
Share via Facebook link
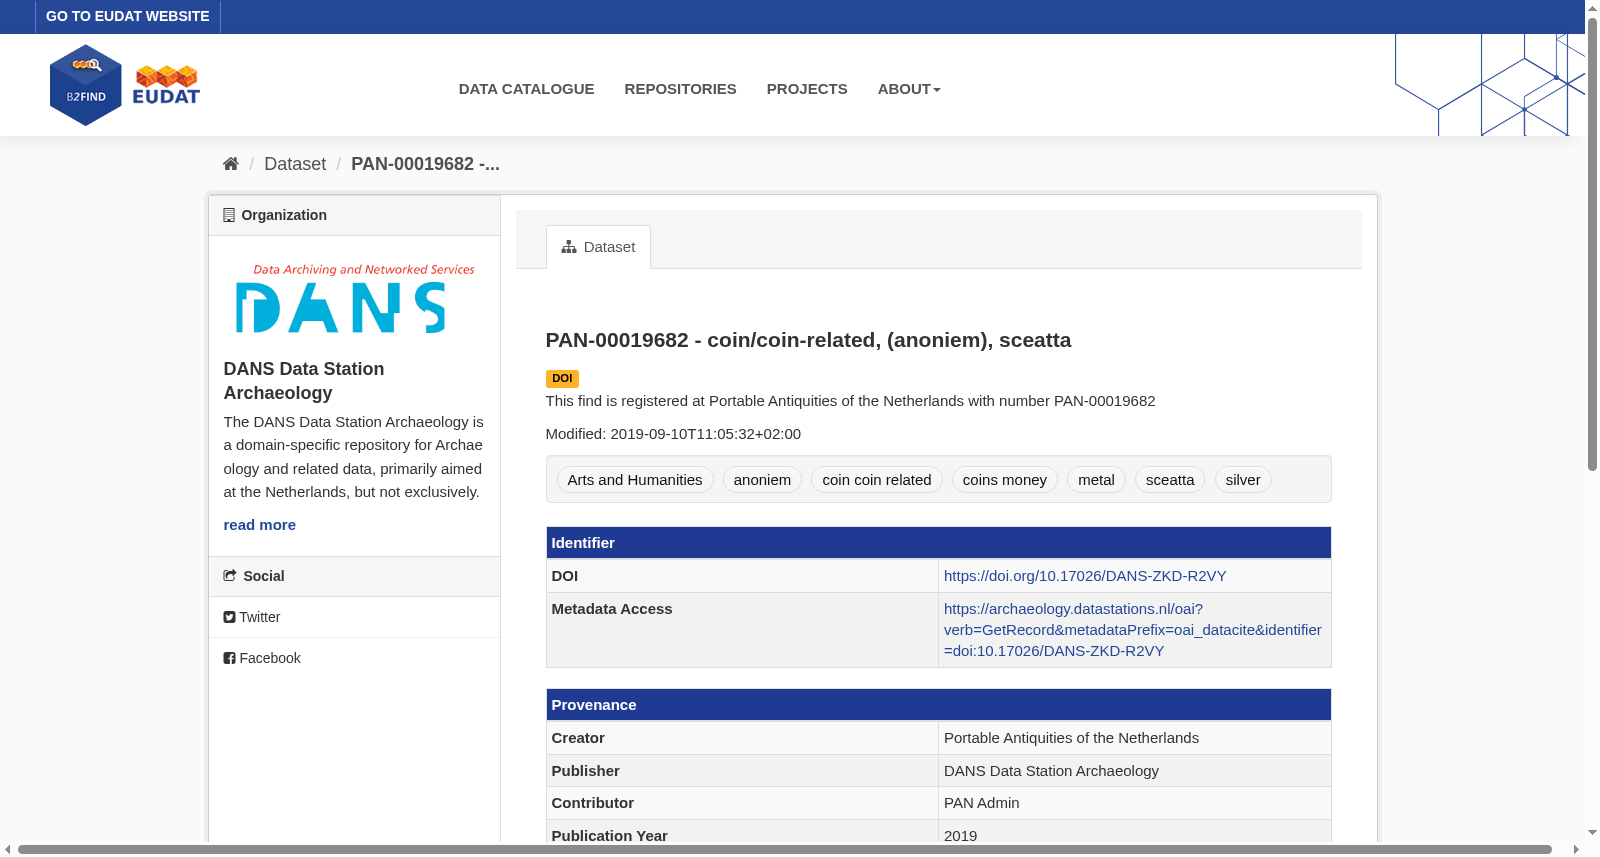coord(262,658)
